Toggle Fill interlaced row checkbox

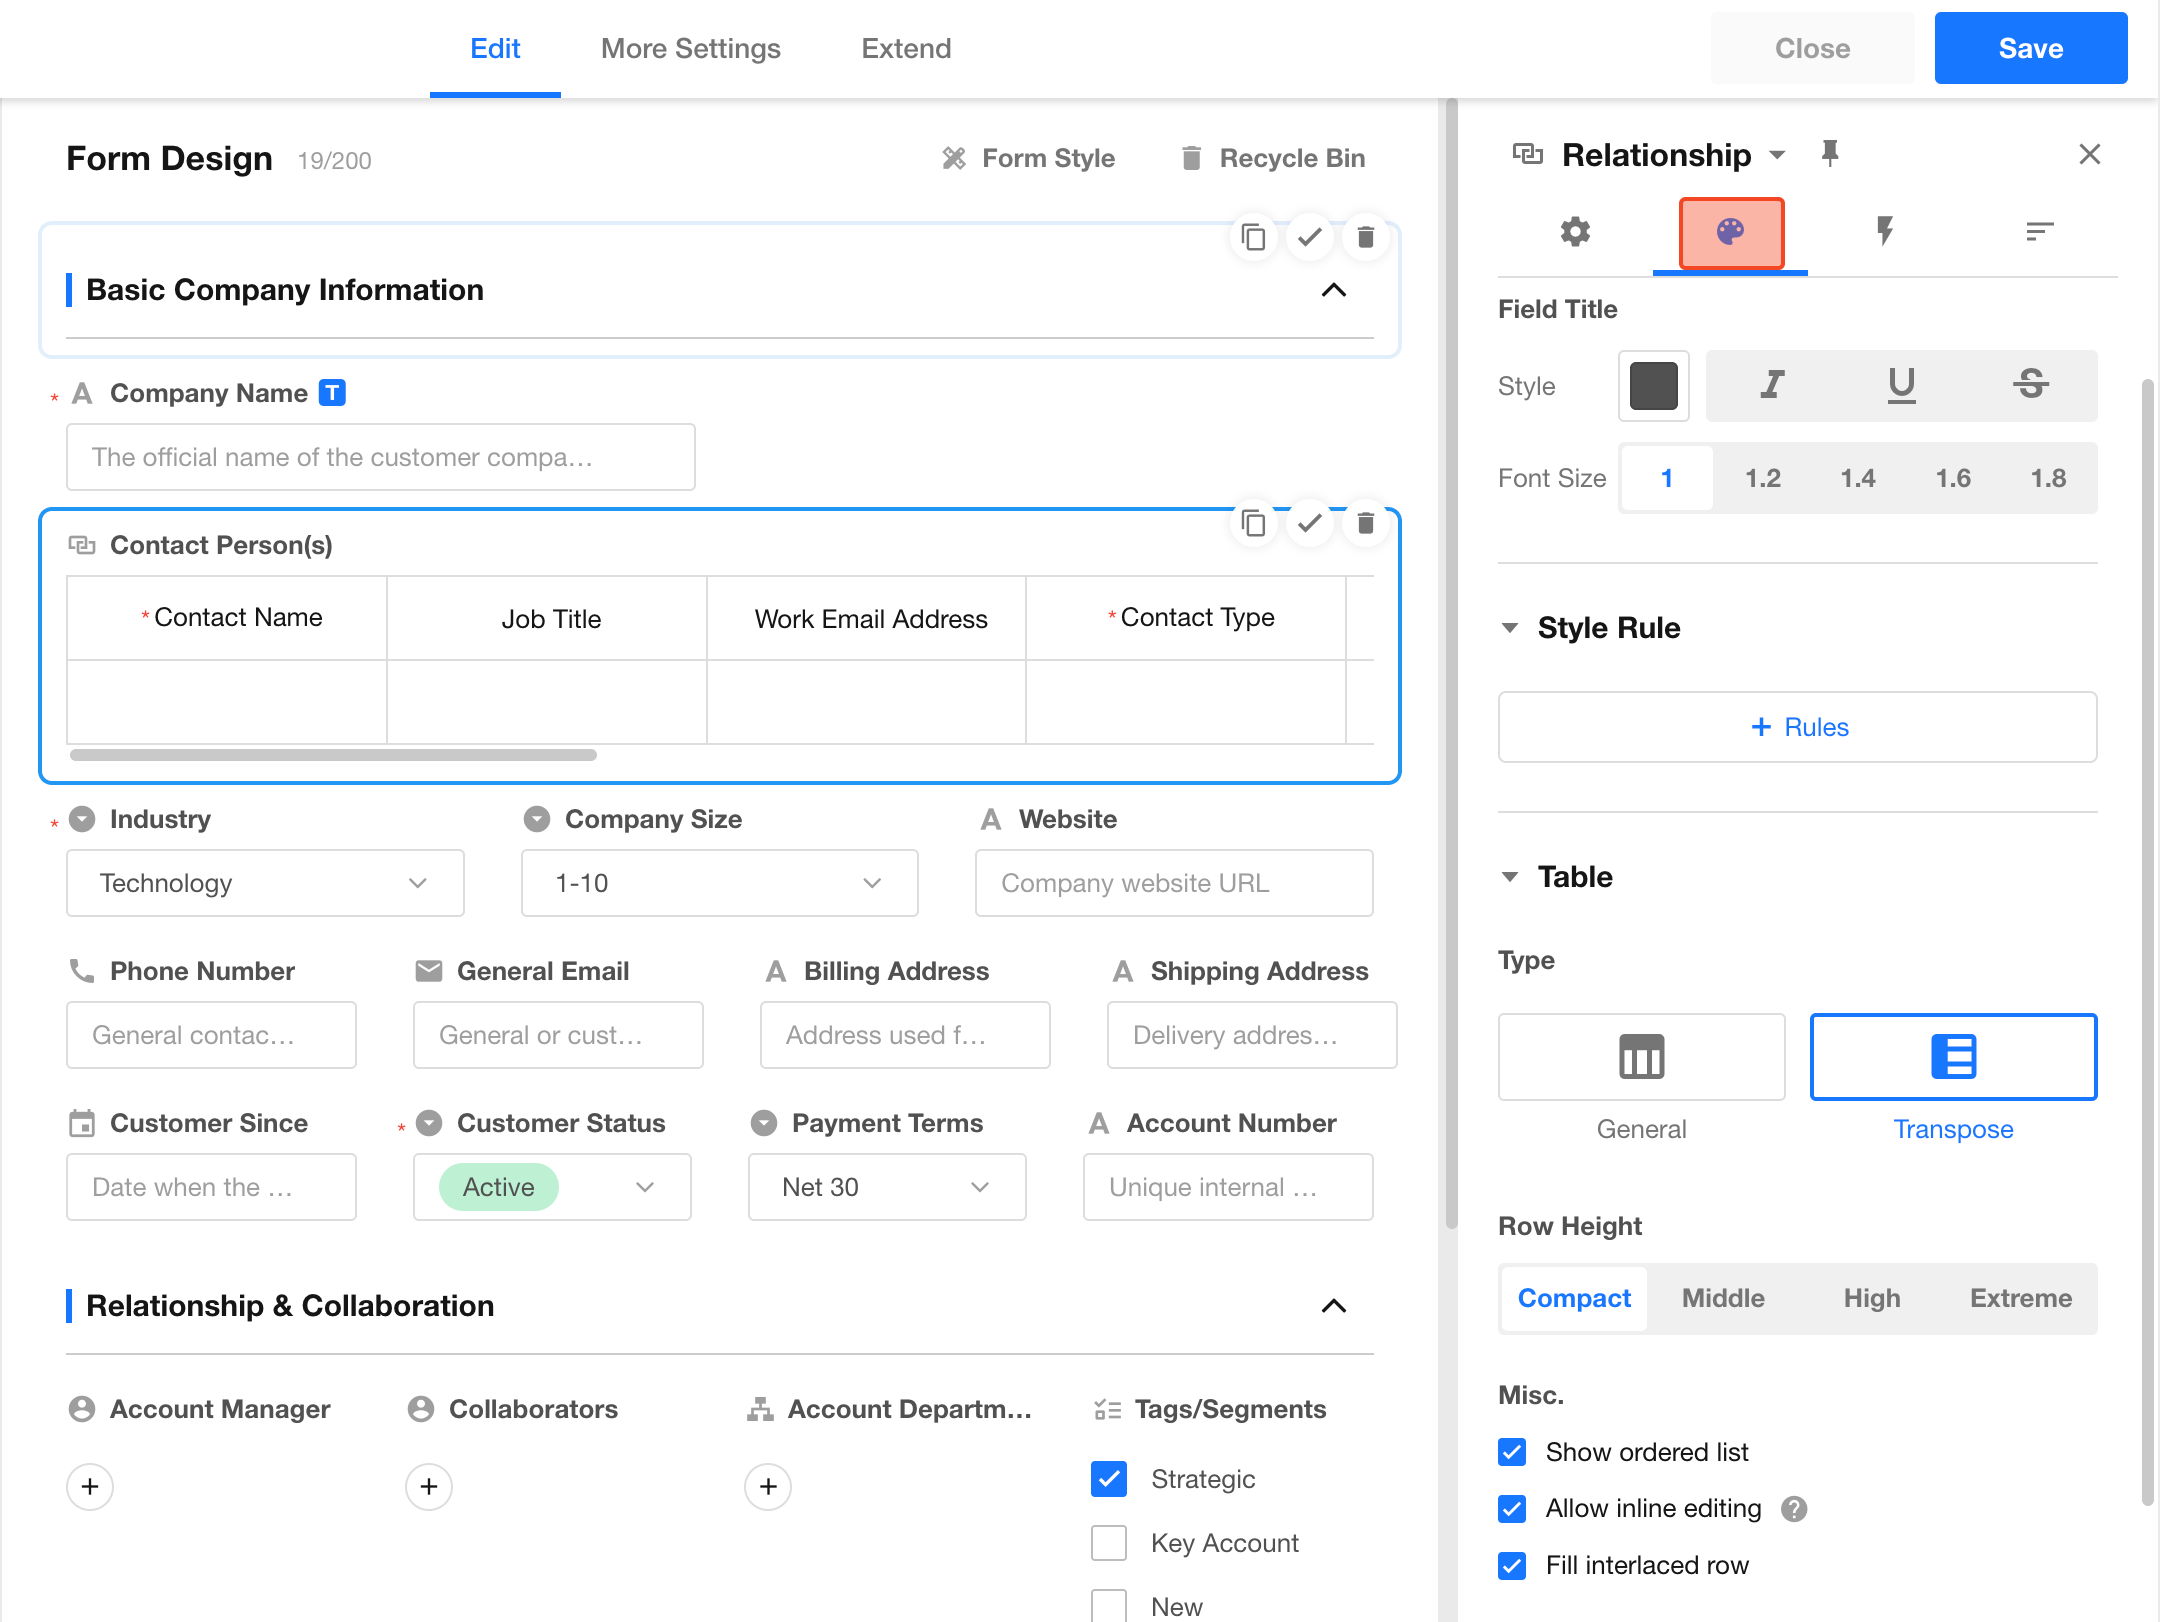pyautogui.click(x=1512, y=1565)
